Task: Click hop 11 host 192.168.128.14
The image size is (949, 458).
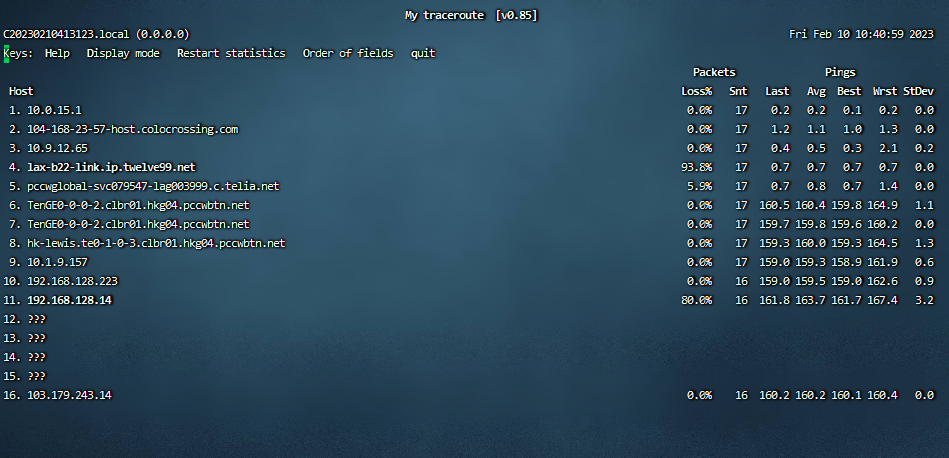Action: tap(72, 300)
